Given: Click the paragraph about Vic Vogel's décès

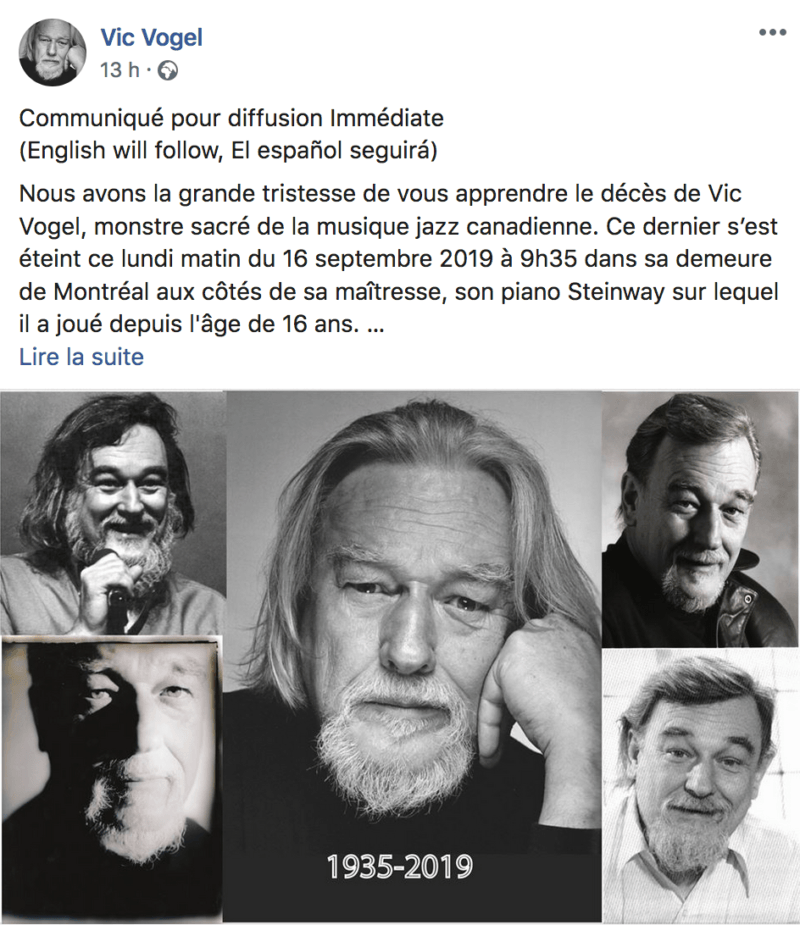Looking at the screenshot, I should tap(399, 259).
